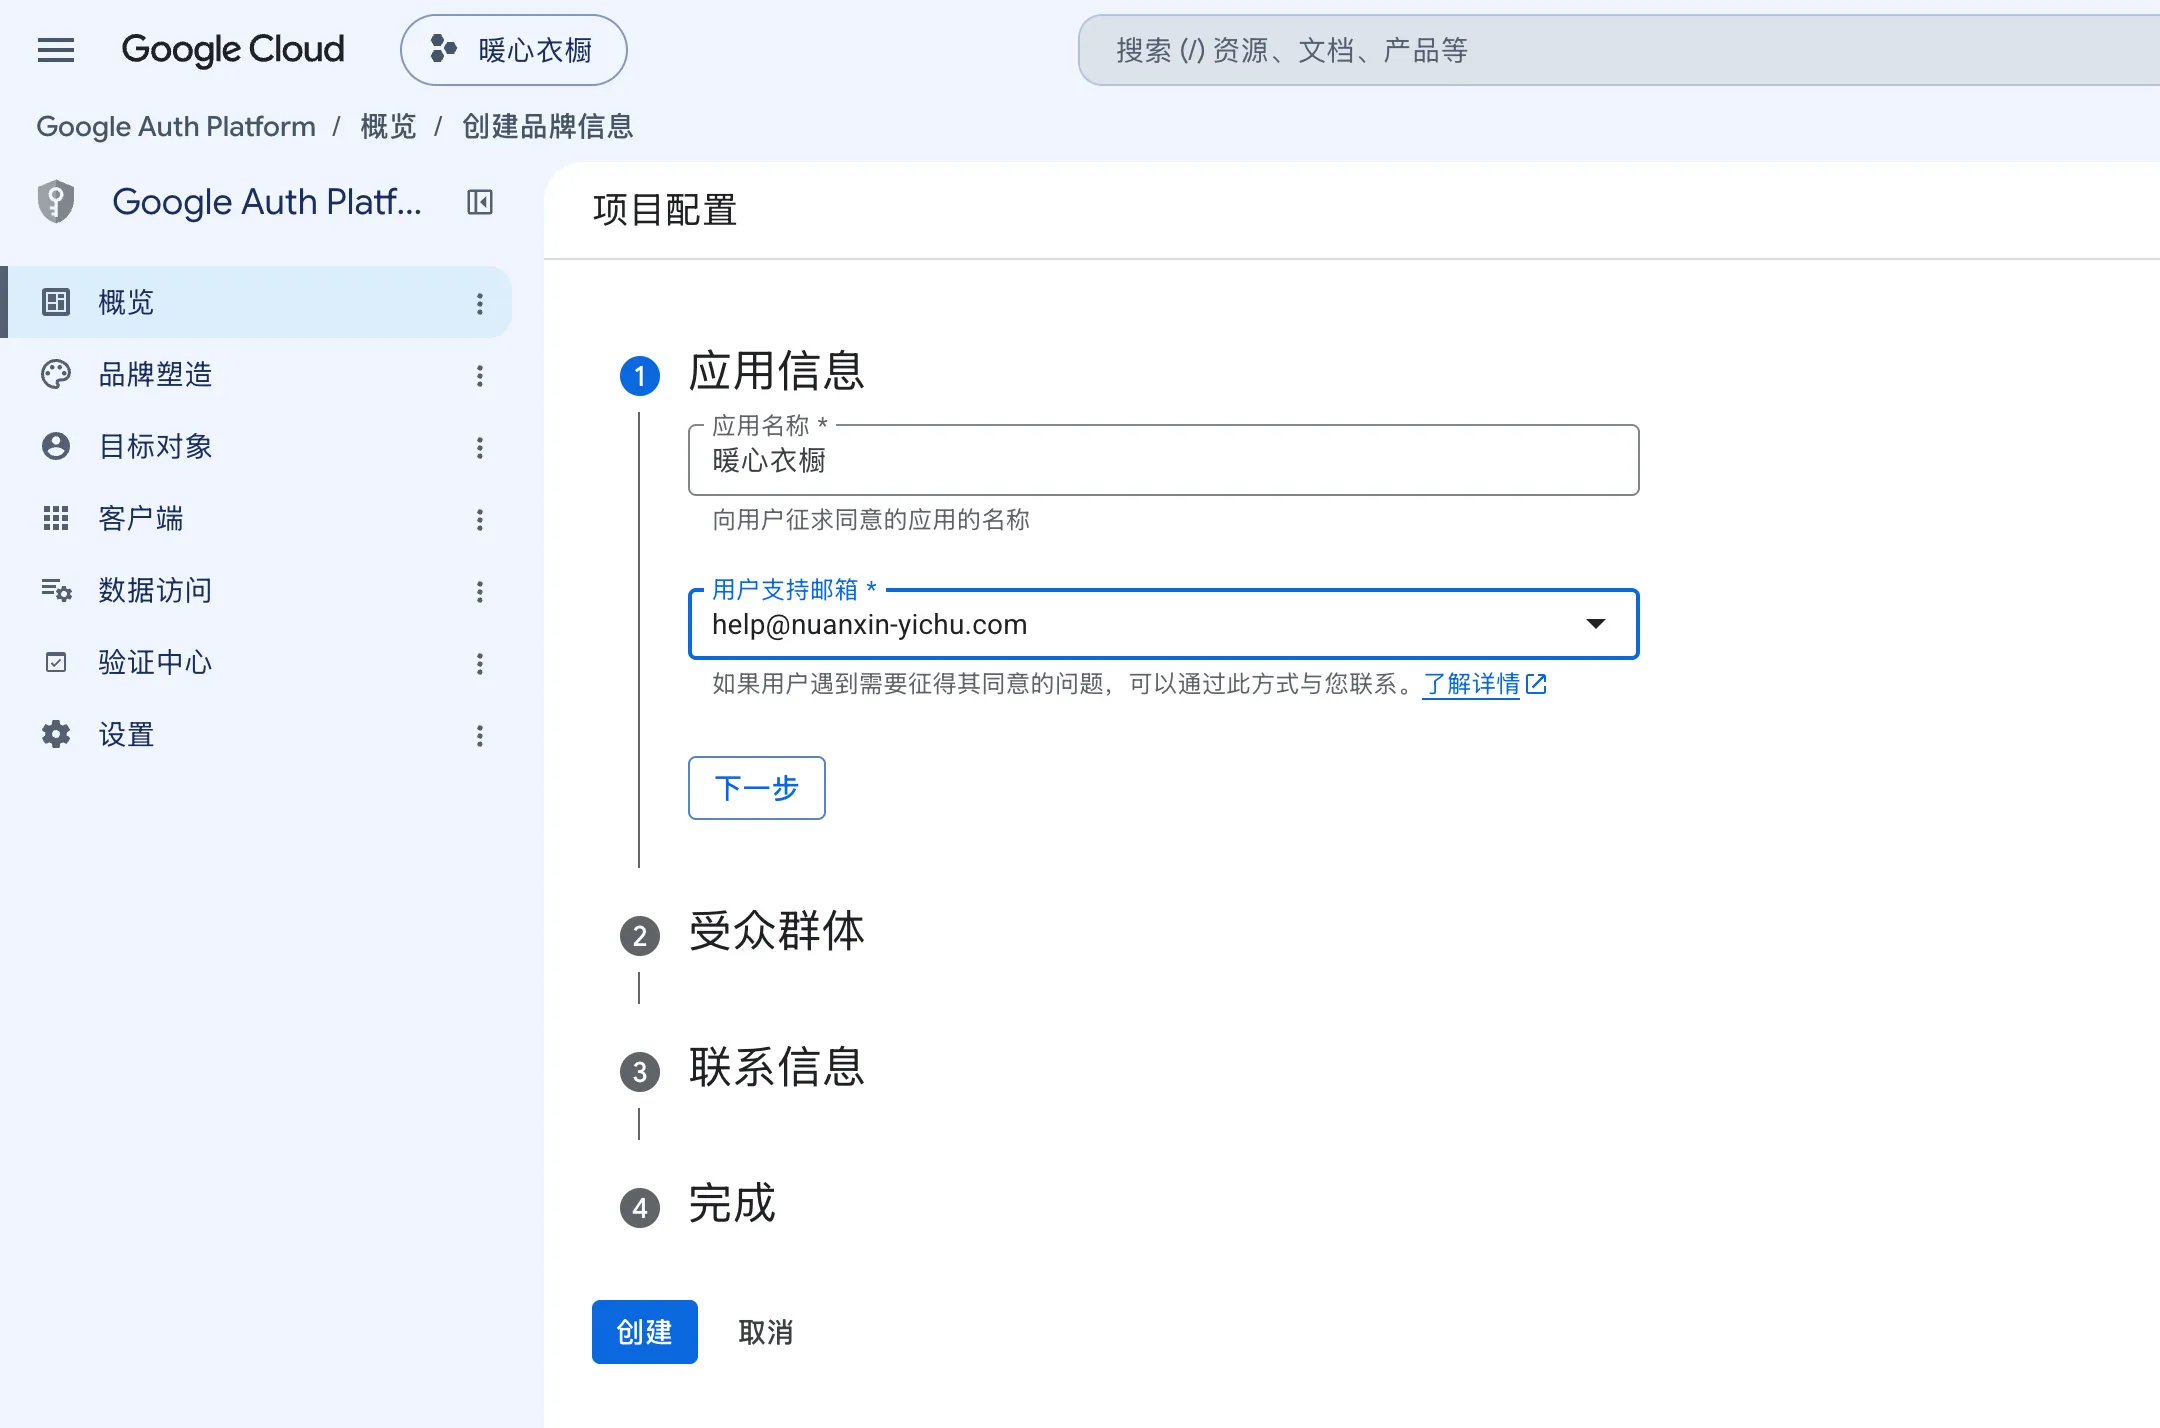Click into the 应用名称 input field
Viewport: 2160px width, 1428px height.
pyautogui.click(x=1164, y=460)
